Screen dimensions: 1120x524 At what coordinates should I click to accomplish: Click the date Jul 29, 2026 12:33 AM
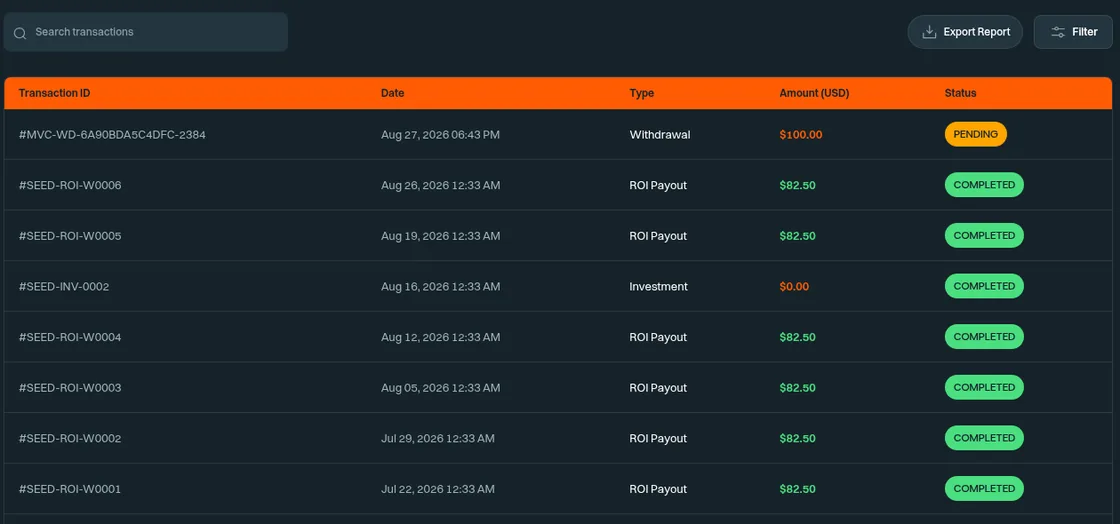click(437, 438)
